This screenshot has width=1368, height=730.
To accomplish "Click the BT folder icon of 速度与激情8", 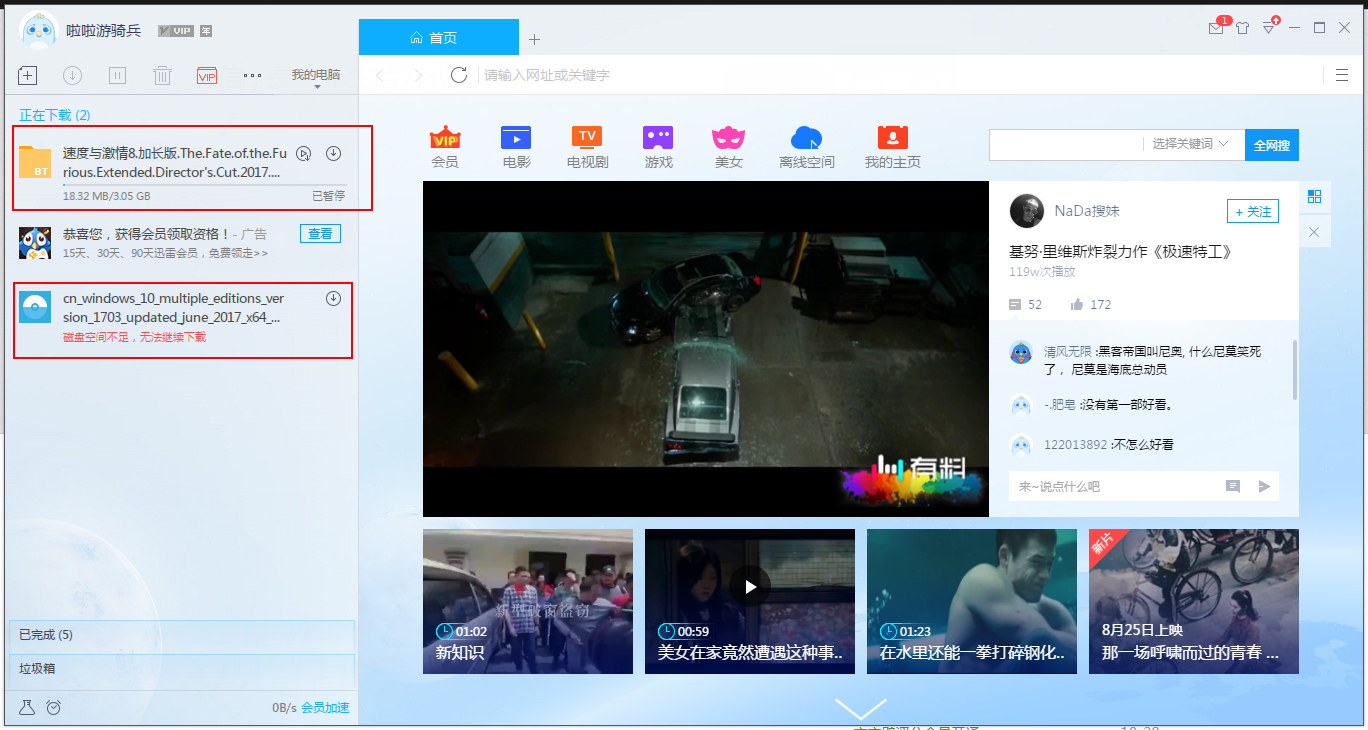I will click(36, 162).
